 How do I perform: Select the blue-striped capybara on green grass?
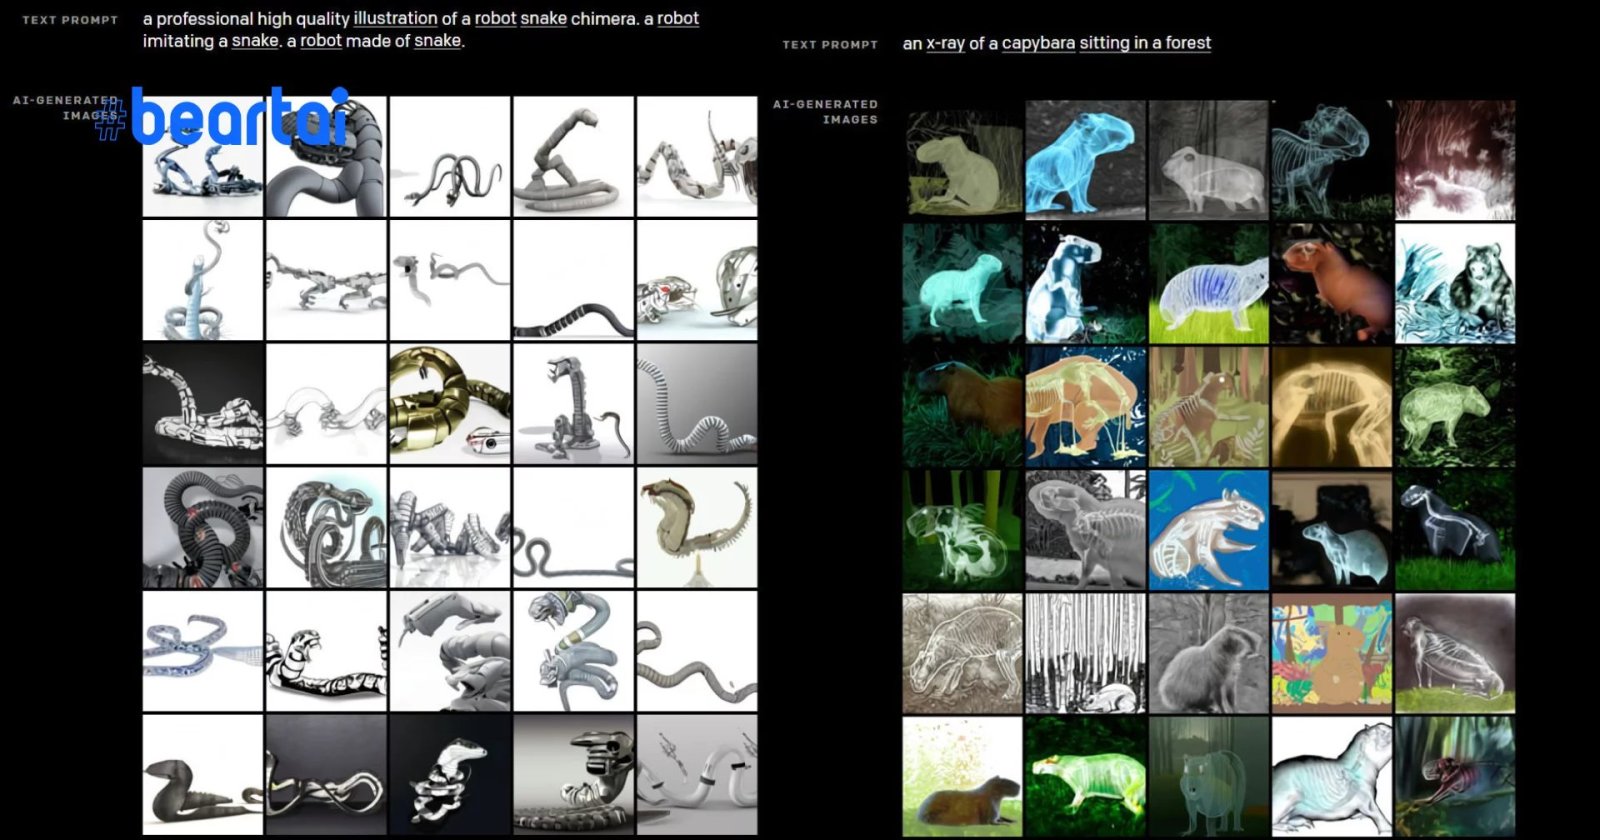[1208, 283]
